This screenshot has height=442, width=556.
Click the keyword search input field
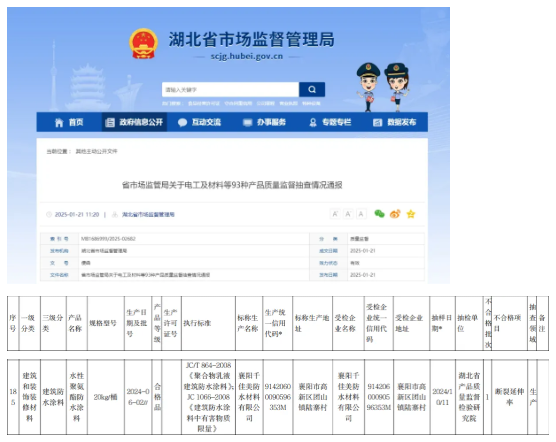tap(230, 89)
